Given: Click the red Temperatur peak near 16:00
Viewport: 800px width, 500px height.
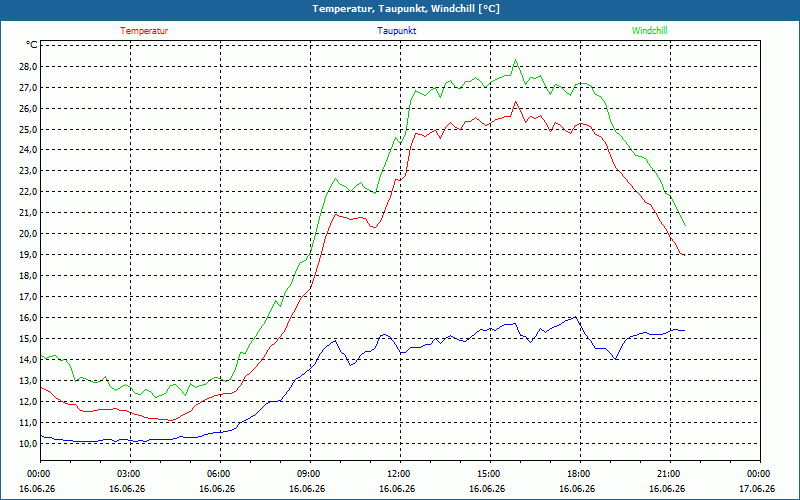Looking at the screenshot, I should 515,102.
